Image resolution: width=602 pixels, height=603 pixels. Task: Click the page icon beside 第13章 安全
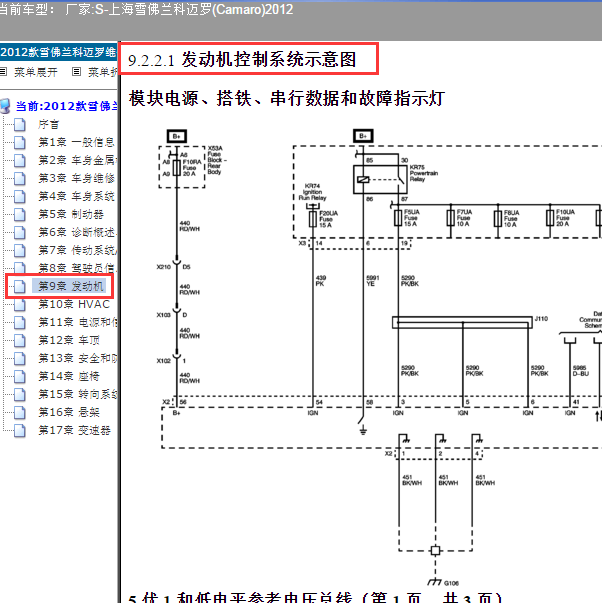tap(20, 358)
